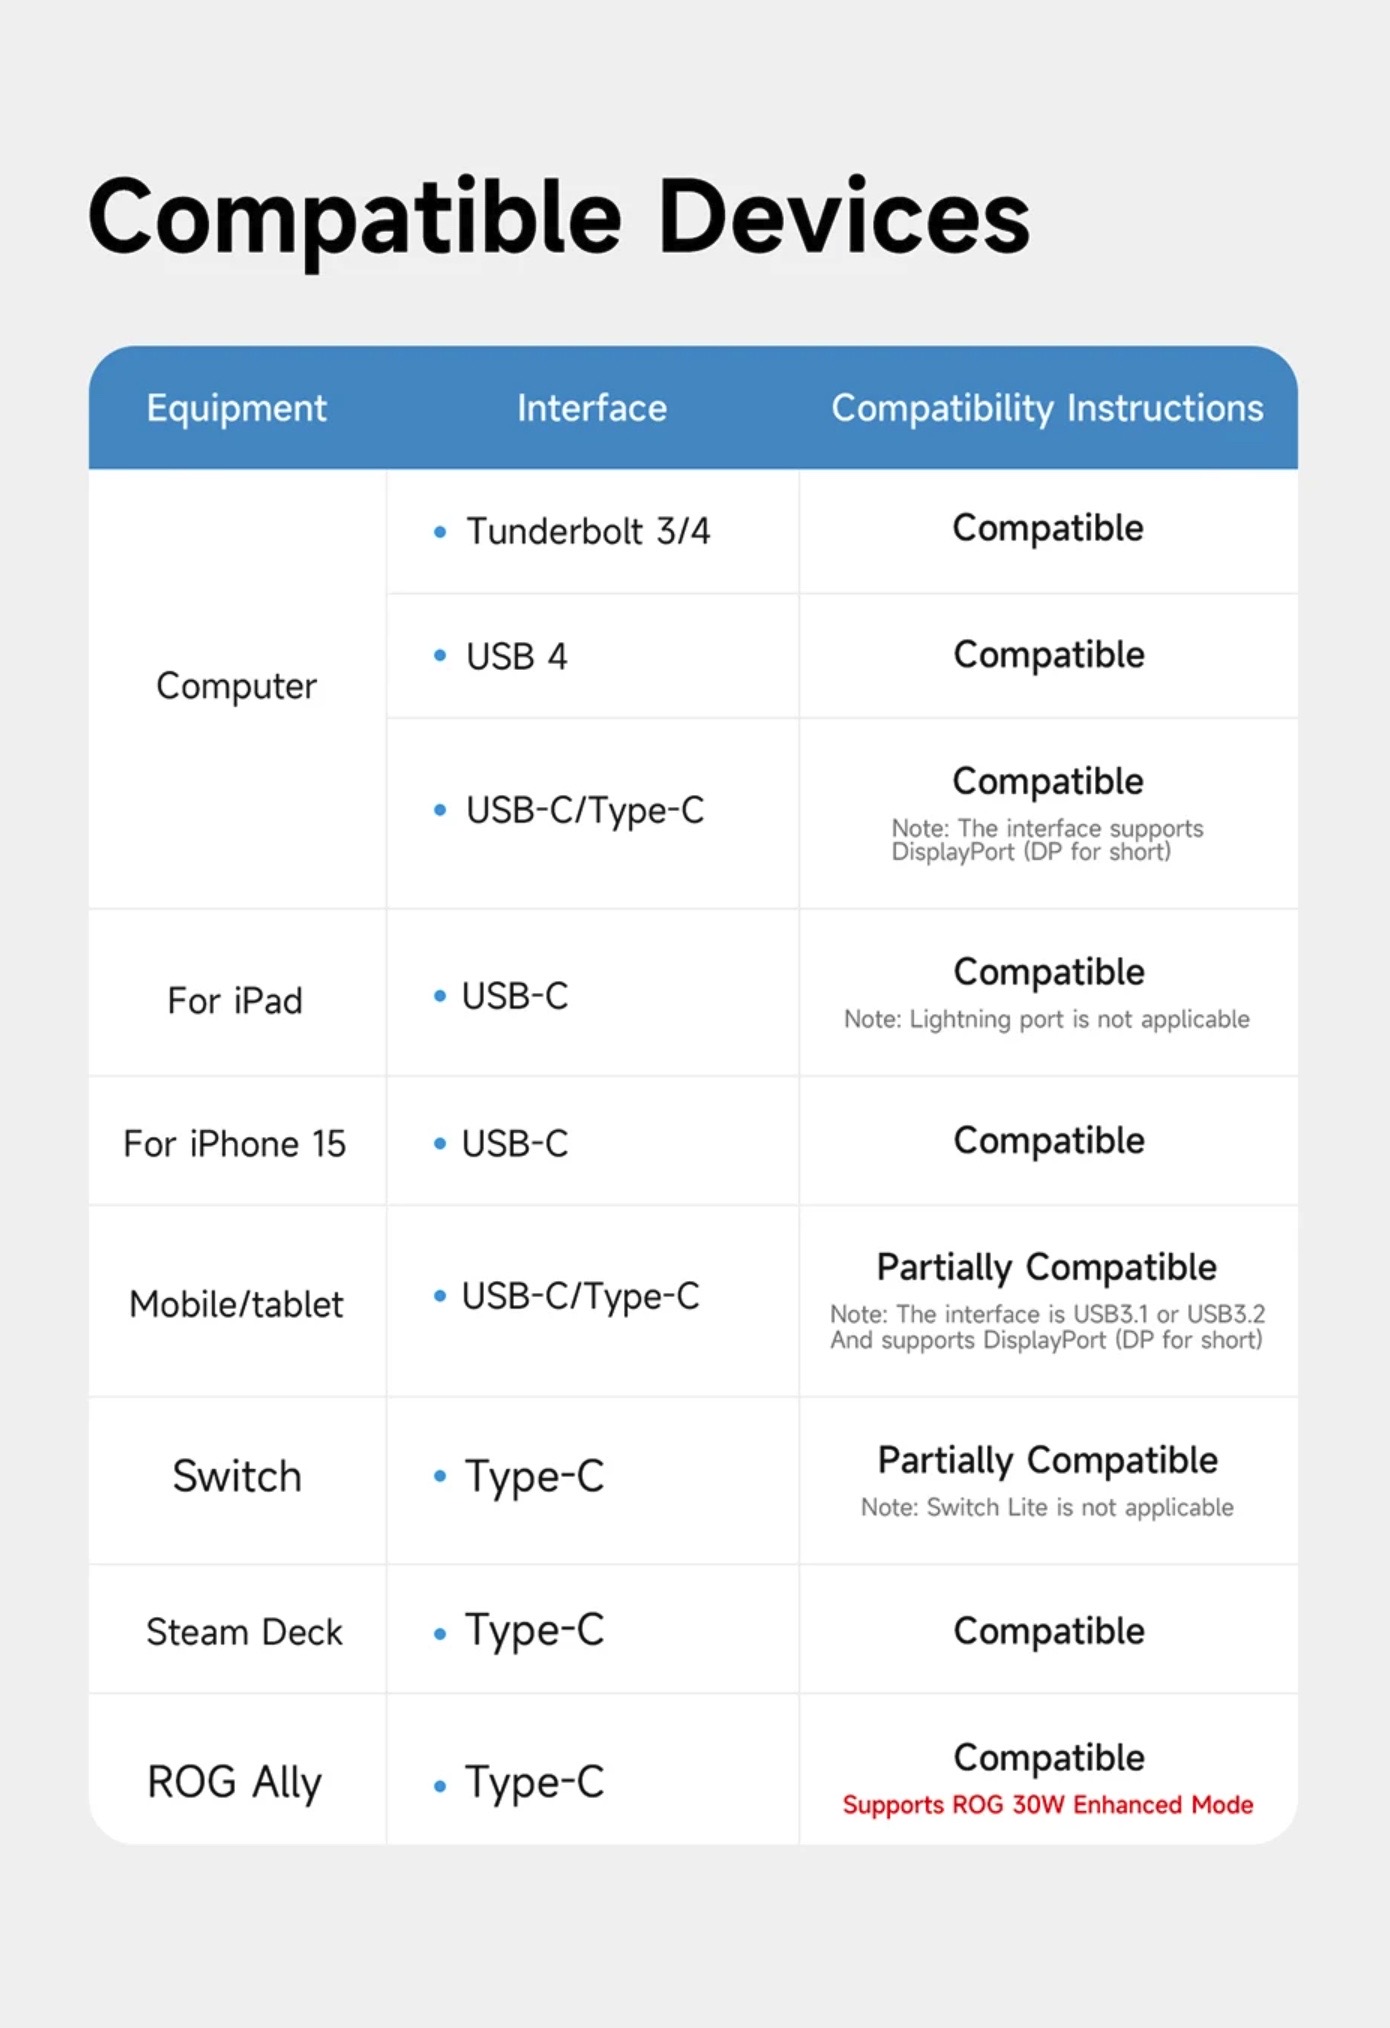
Task: Click the blue bullet beside USB 4
Action: point(440,656)
